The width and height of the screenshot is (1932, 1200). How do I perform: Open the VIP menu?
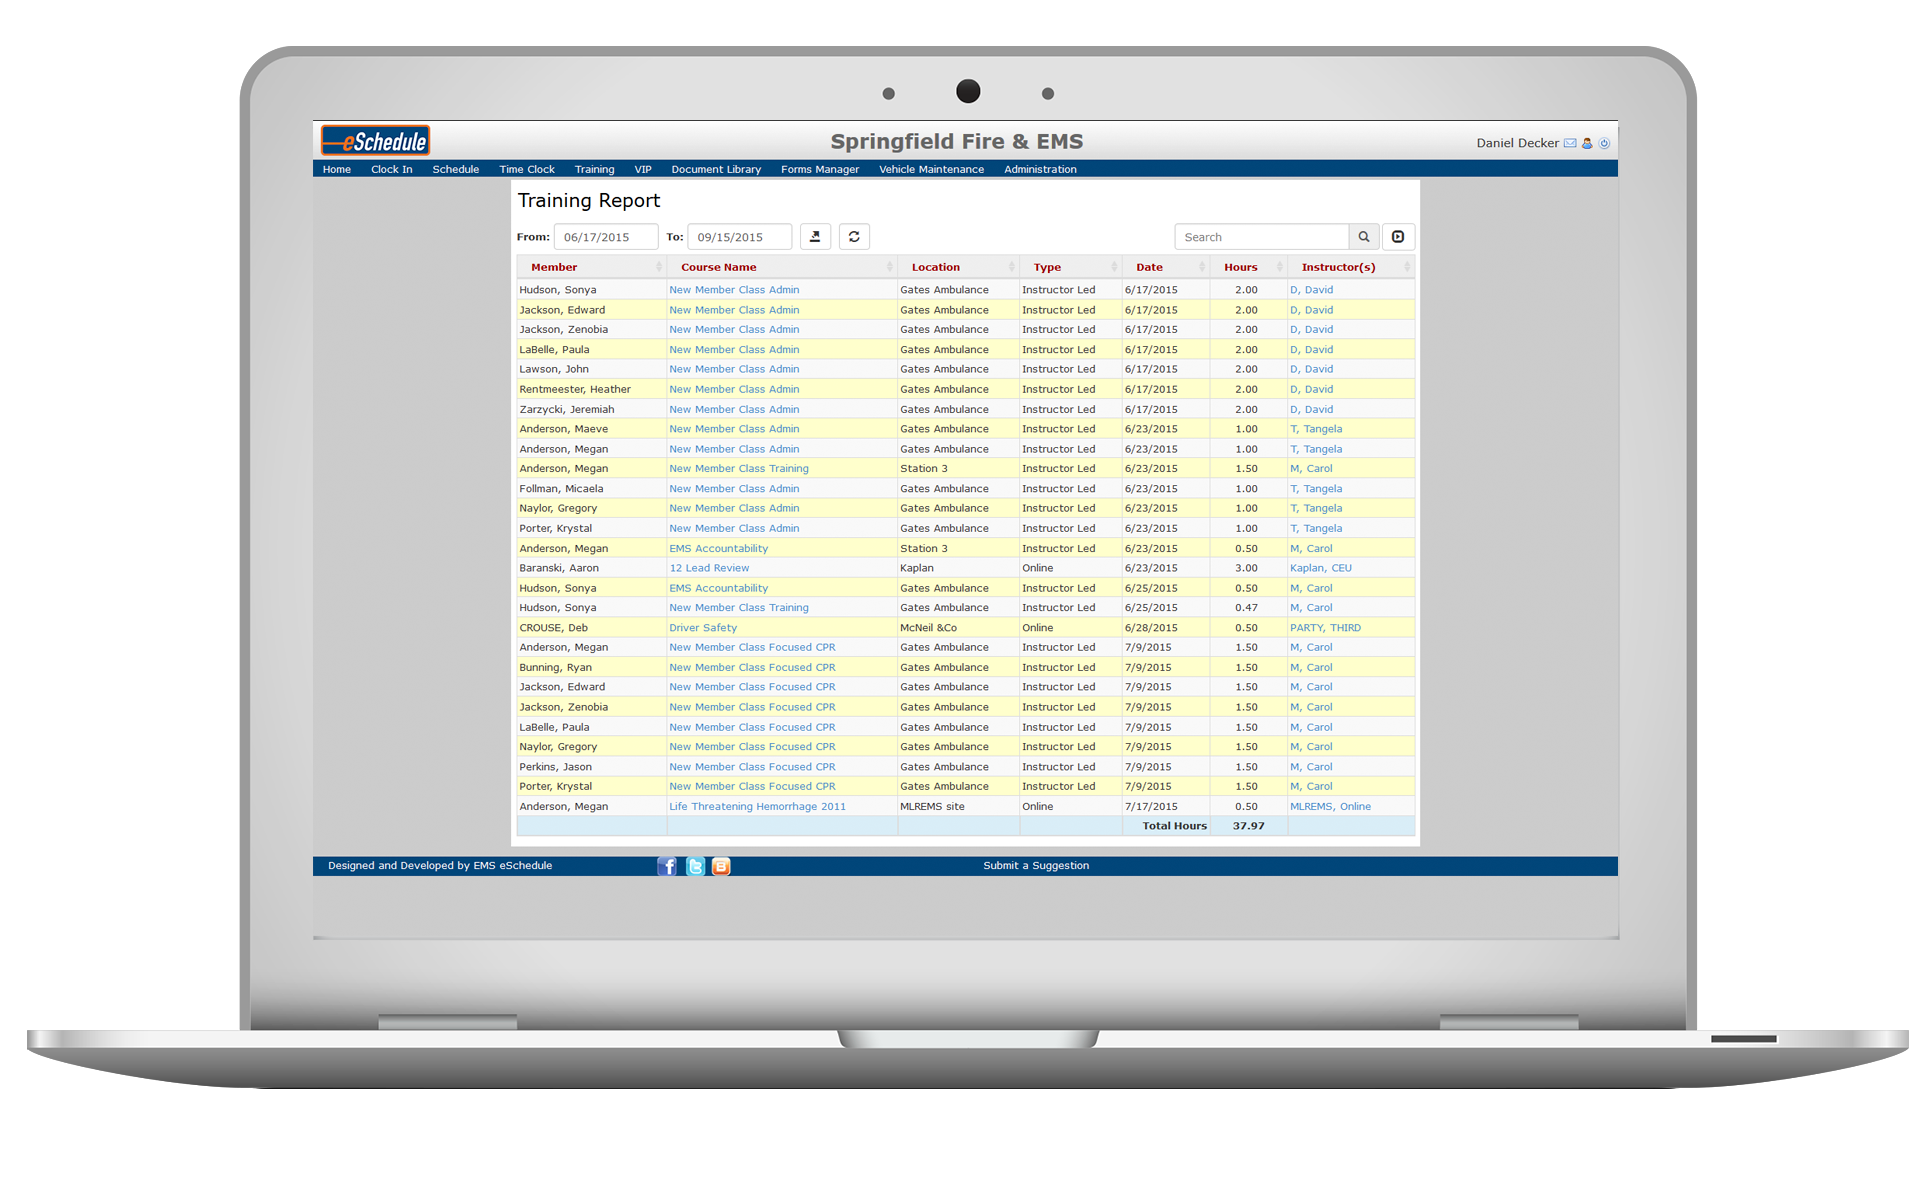click(x=643, y=169)
